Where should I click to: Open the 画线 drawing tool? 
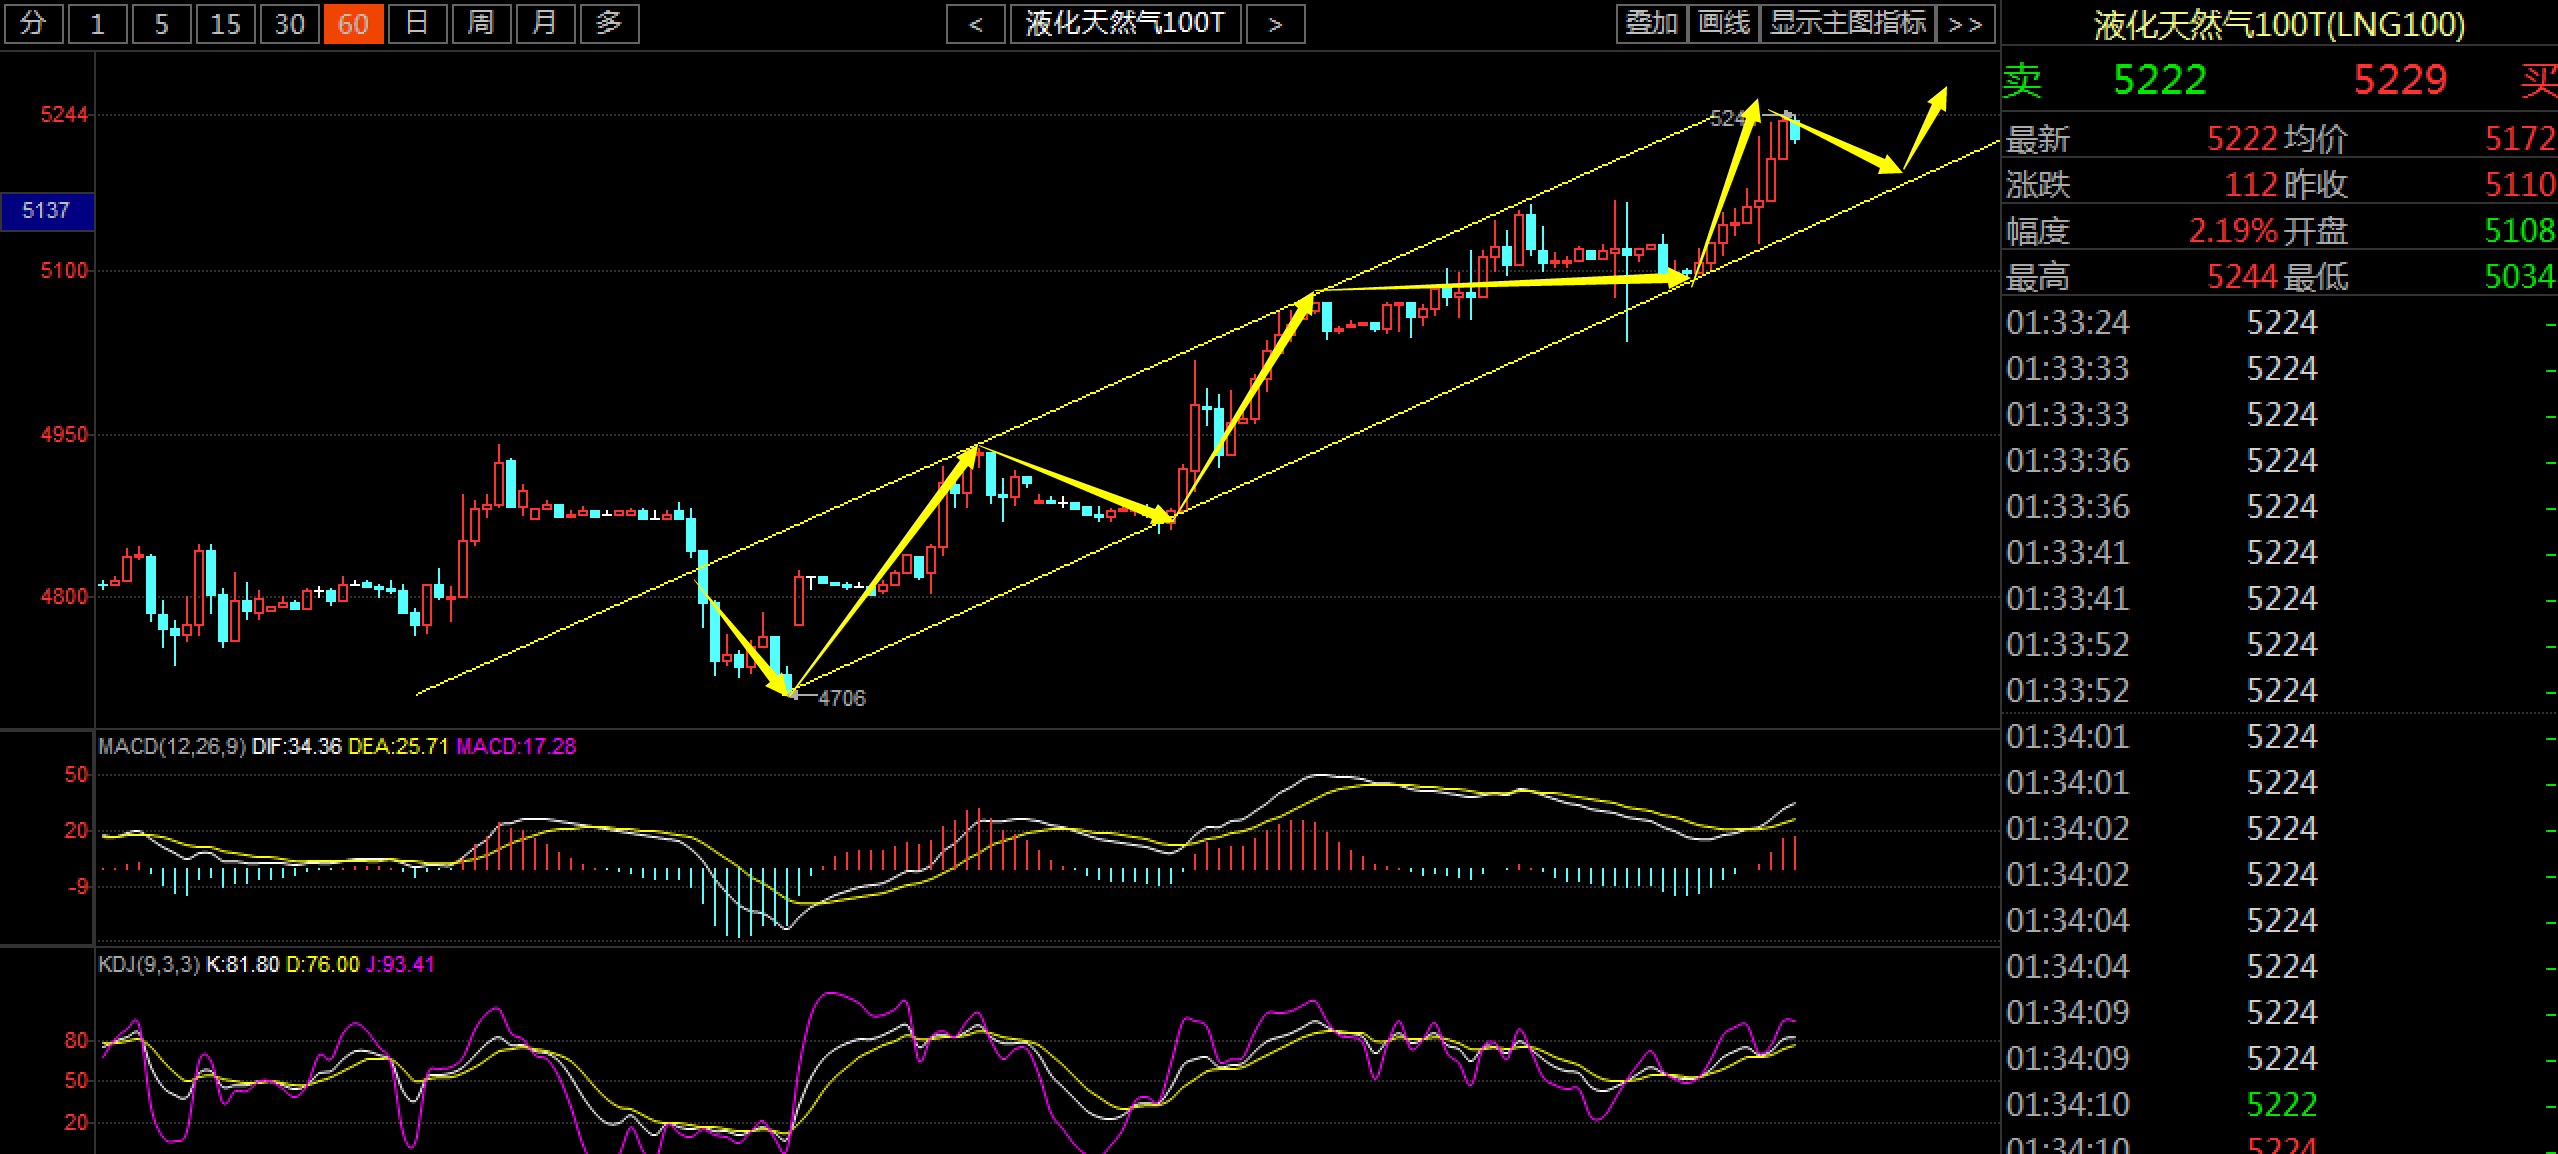pyautogui.click(x=1724, y=24)
